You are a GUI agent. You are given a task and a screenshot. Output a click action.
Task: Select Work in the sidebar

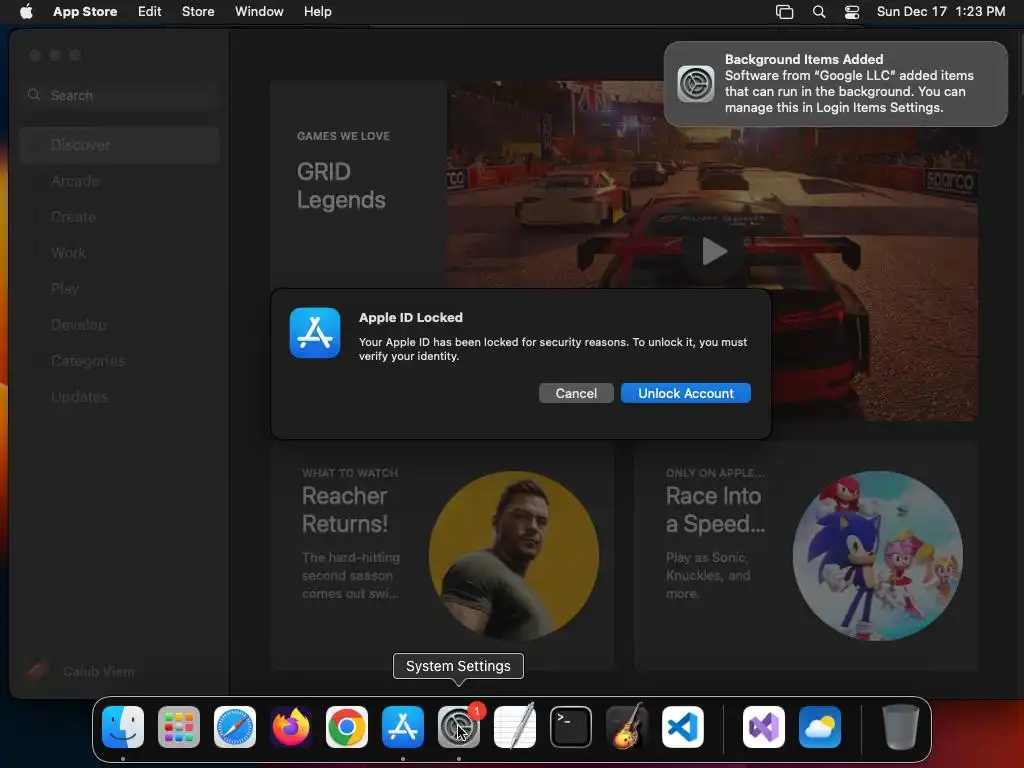coord(120,253)
